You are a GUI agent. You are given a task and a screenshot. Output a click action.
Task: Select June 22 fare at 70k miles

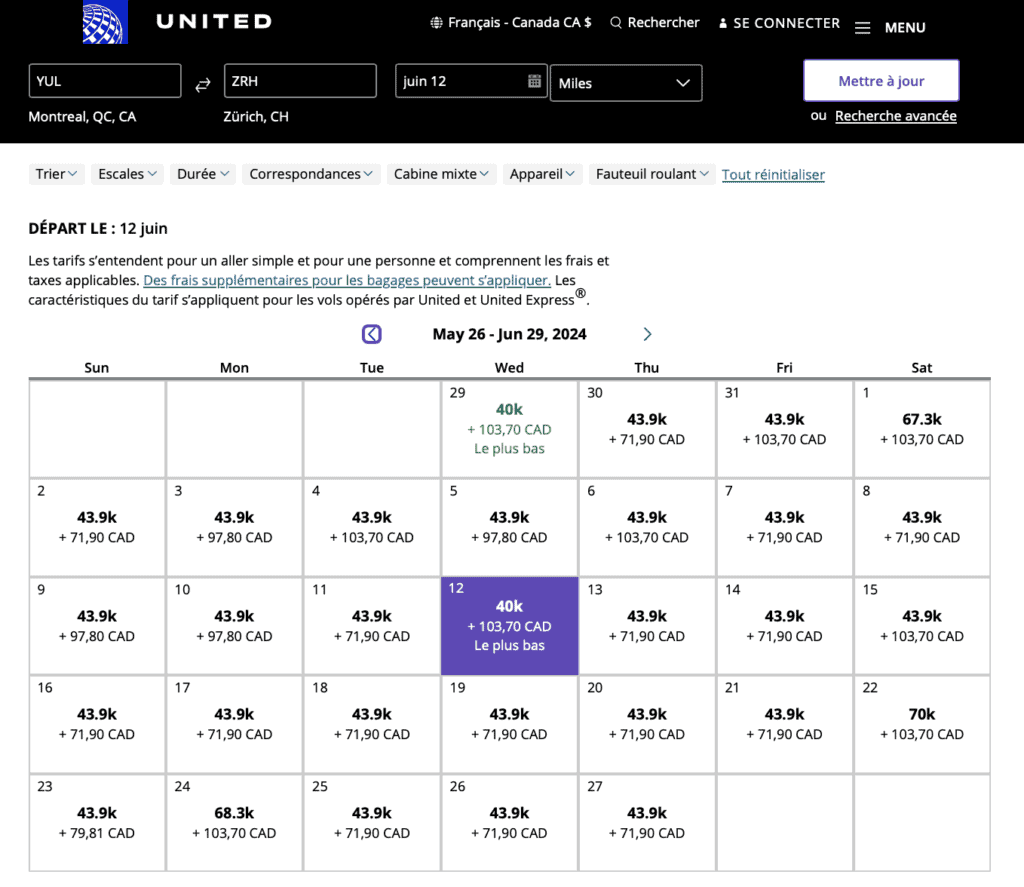click(x=921, y=724)
